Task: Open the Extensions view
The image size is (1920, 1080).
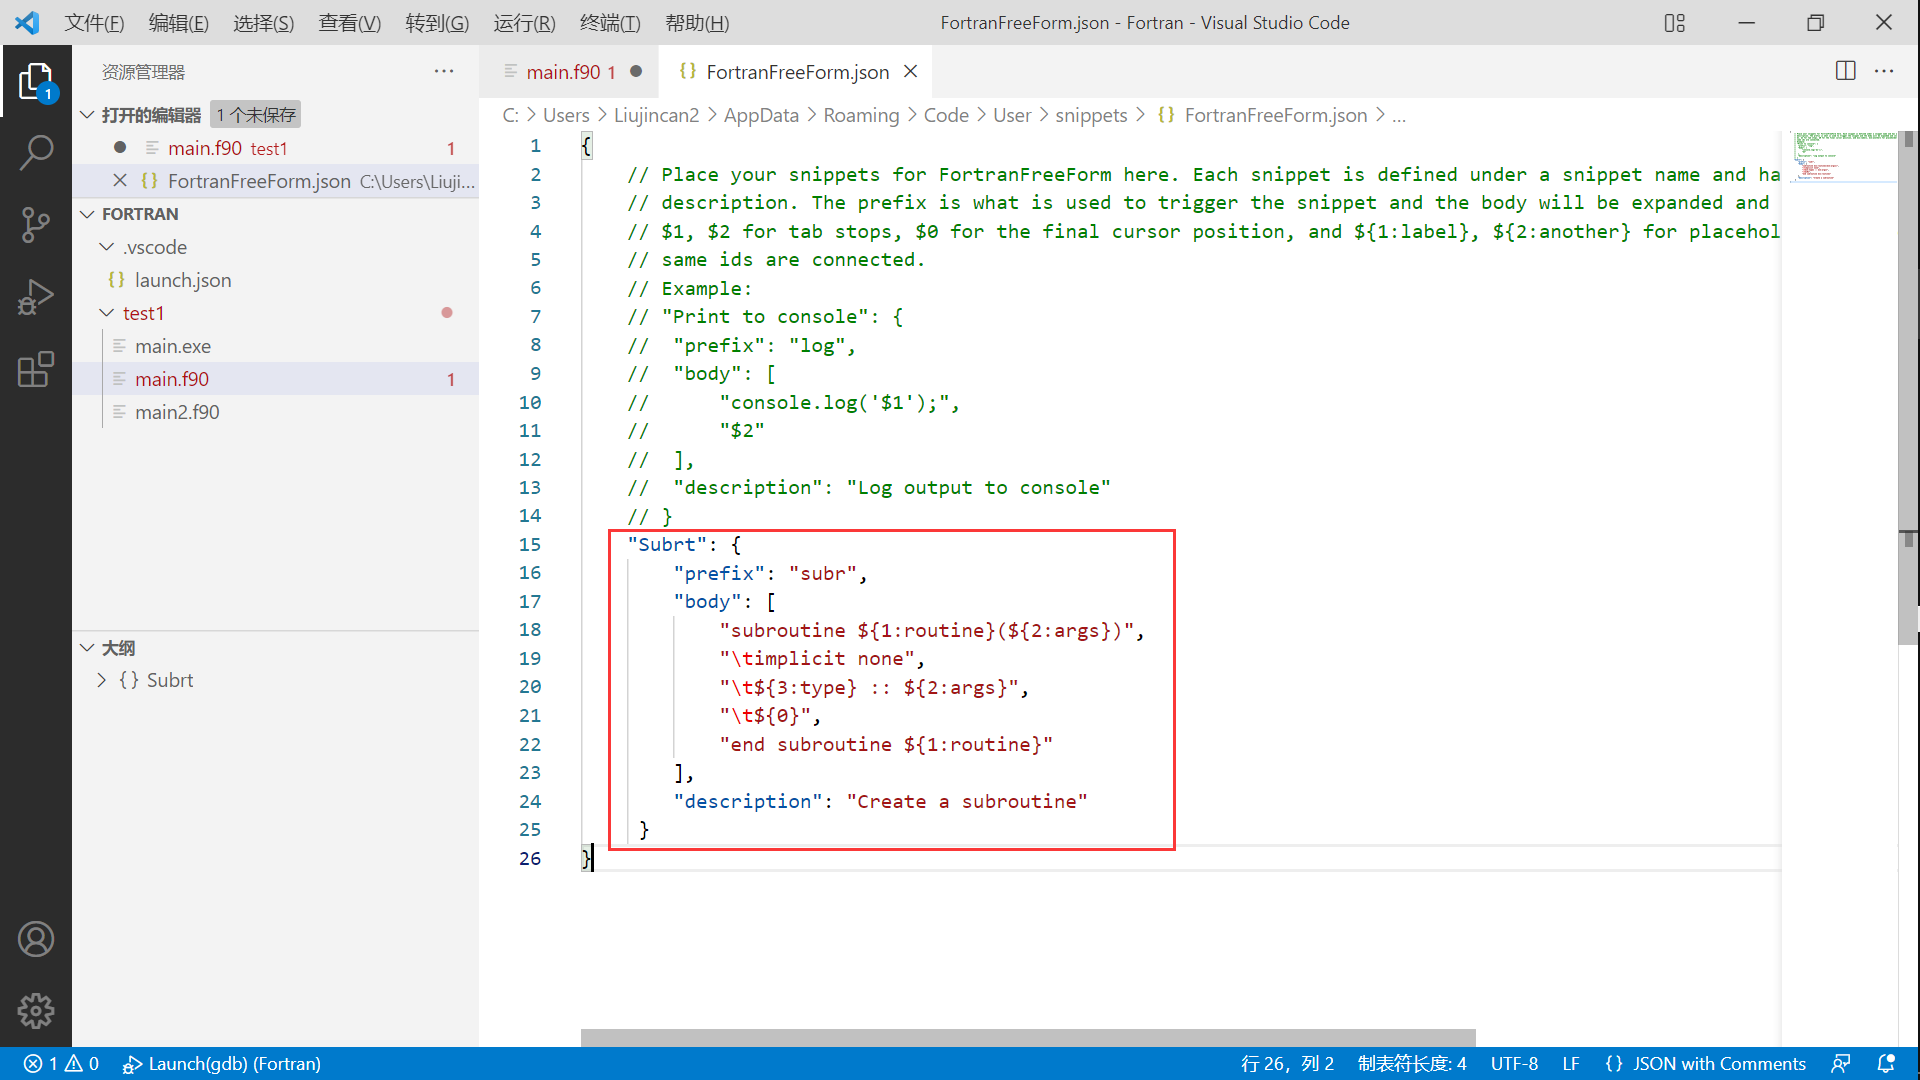Action: (36, 369)
